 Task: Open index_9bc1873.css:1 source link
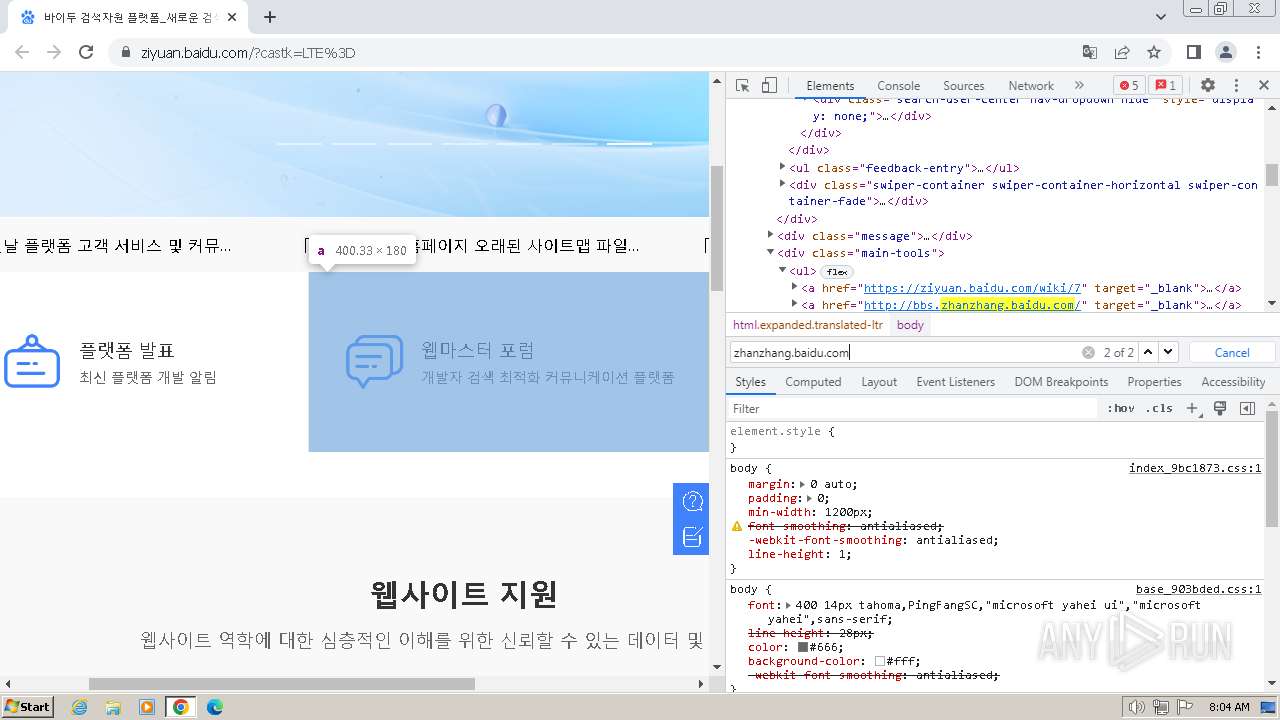pyautogui.click(x=1195, y=468)
